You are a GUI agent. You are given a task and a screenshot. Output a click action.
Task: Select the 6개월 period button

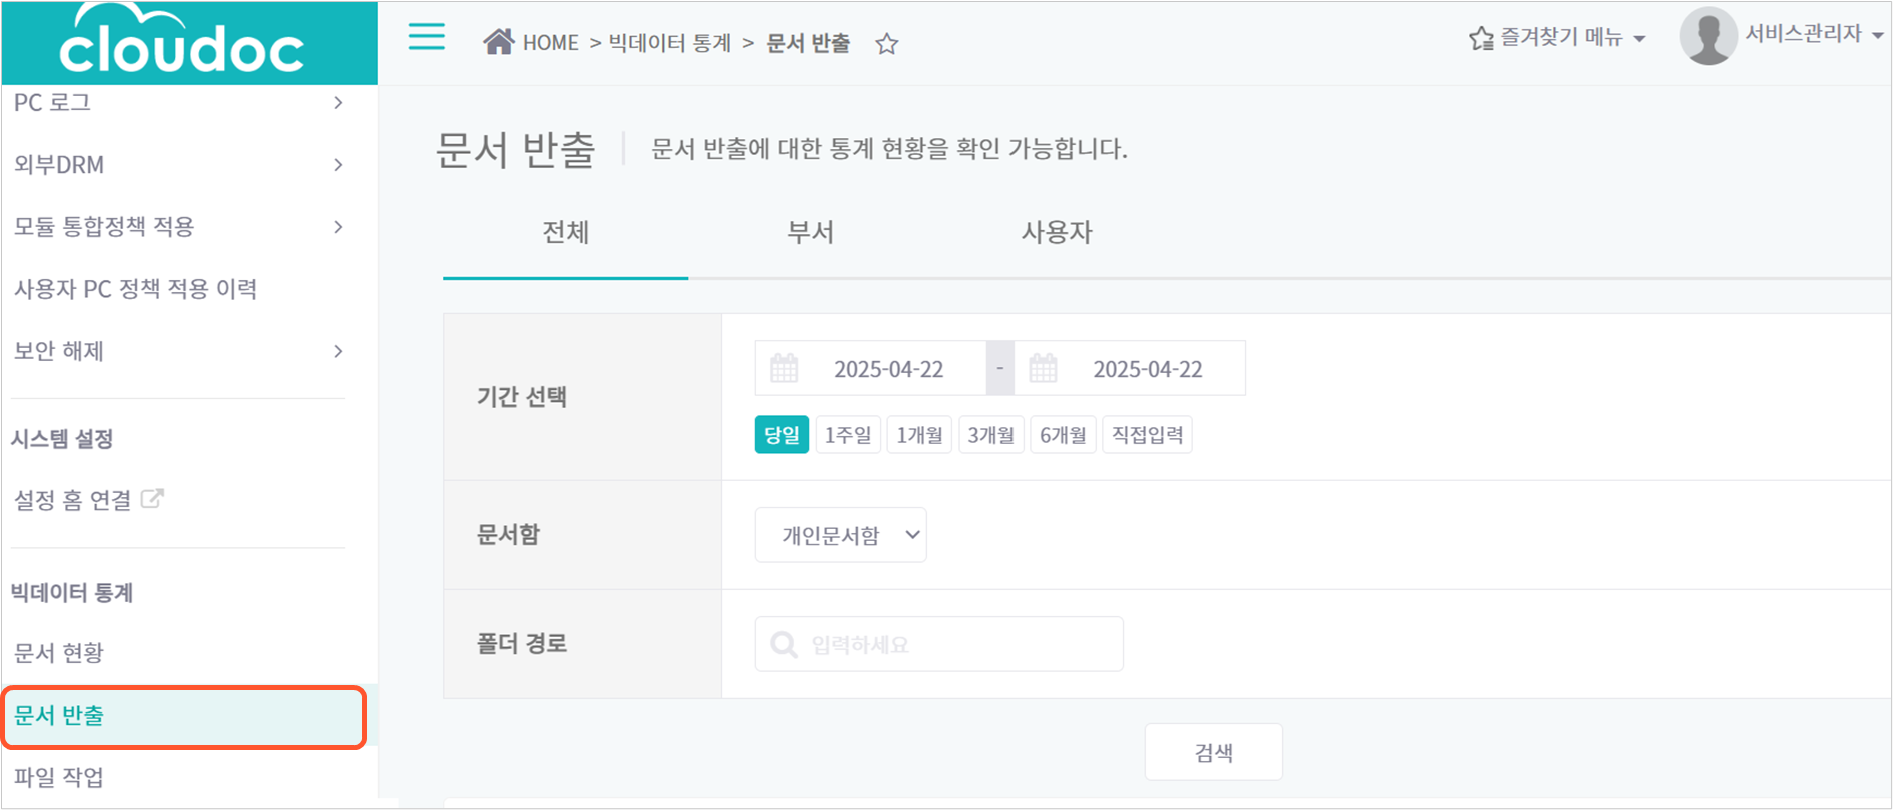click(x=1063, y=435)
